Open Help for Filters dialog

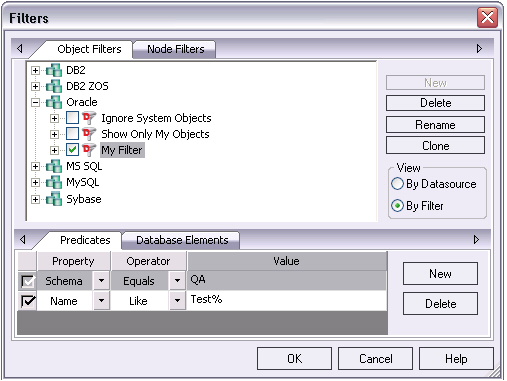point(456,359)
